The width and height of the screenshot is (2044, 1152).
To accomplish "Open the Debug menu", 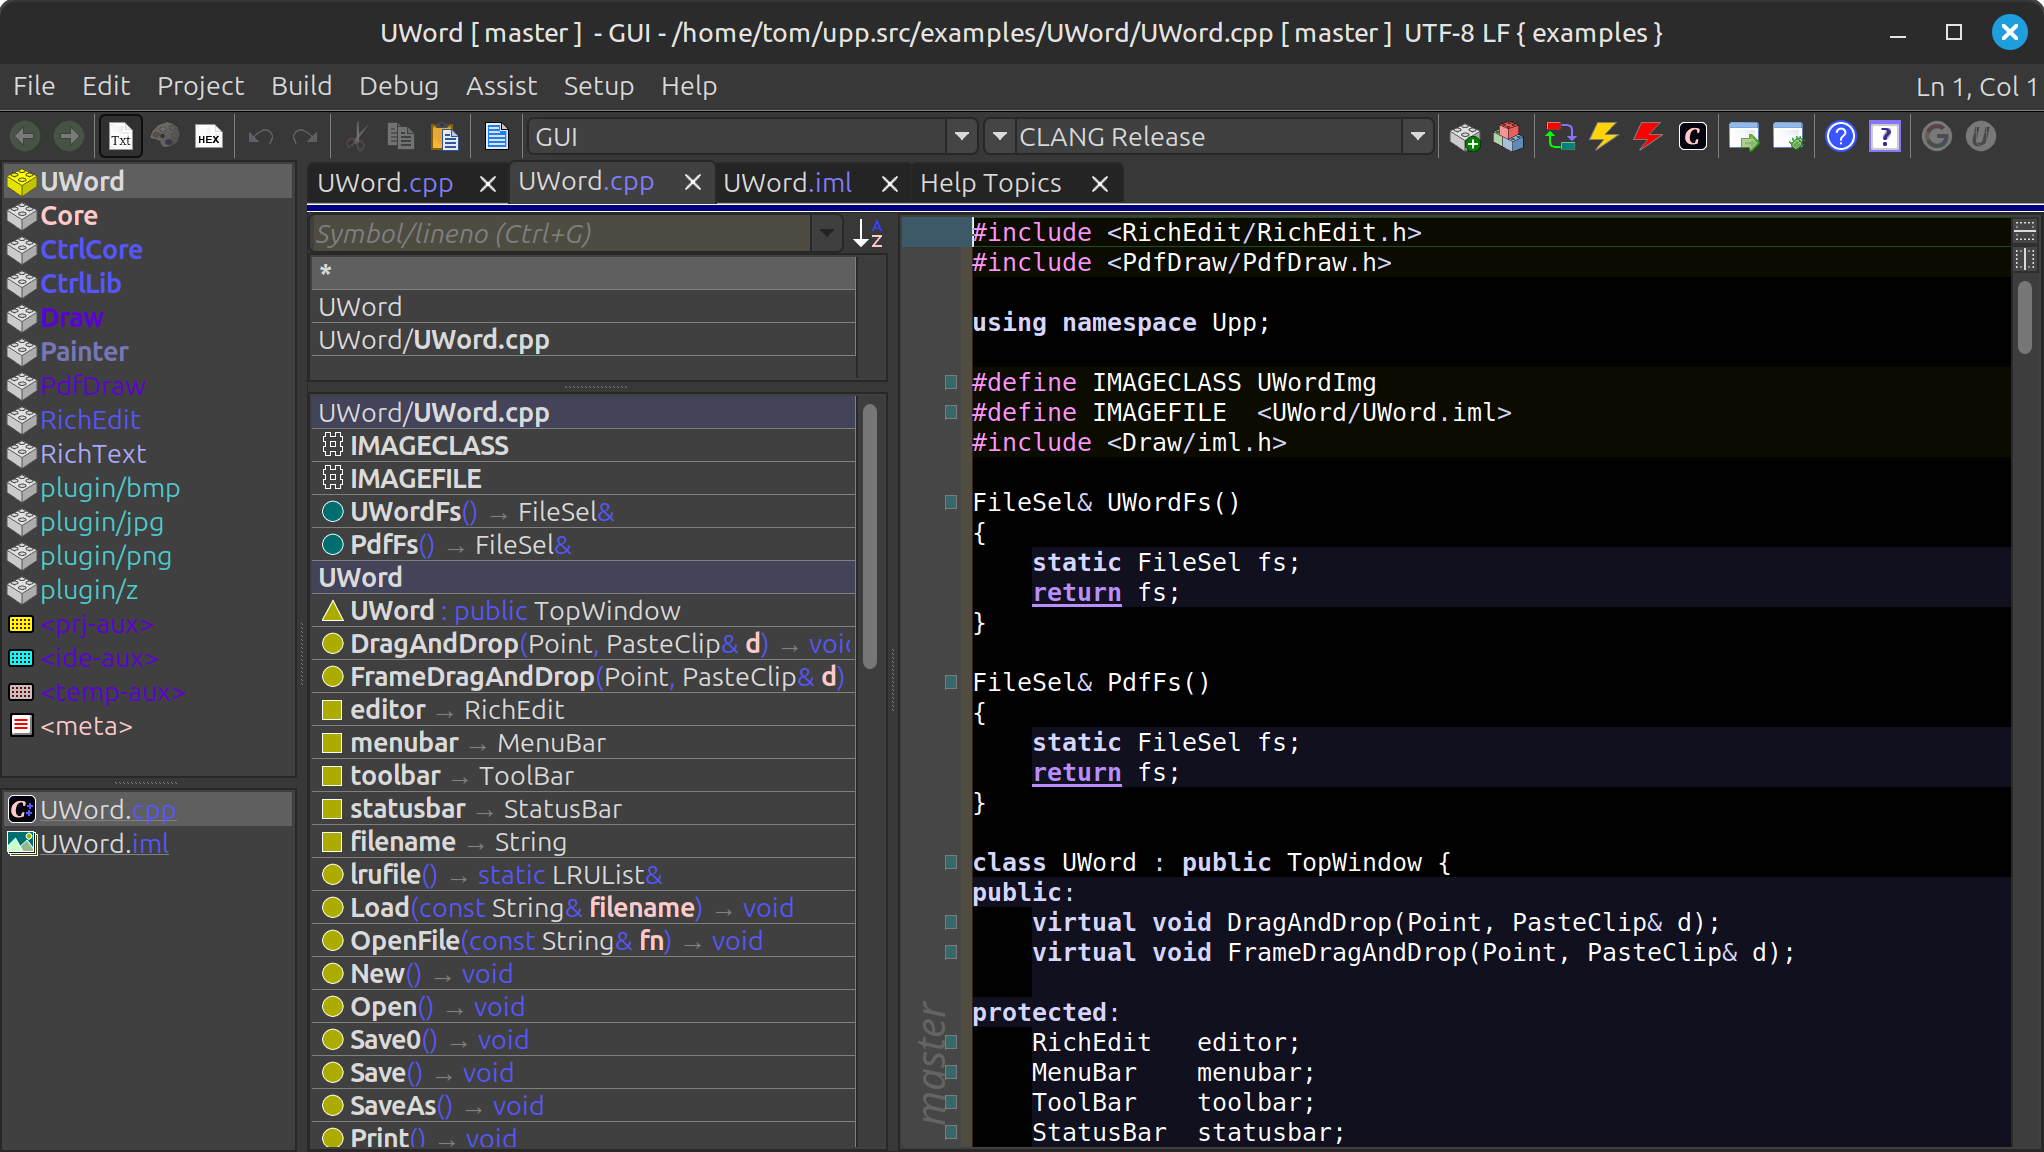I will [x=398, y=86].
